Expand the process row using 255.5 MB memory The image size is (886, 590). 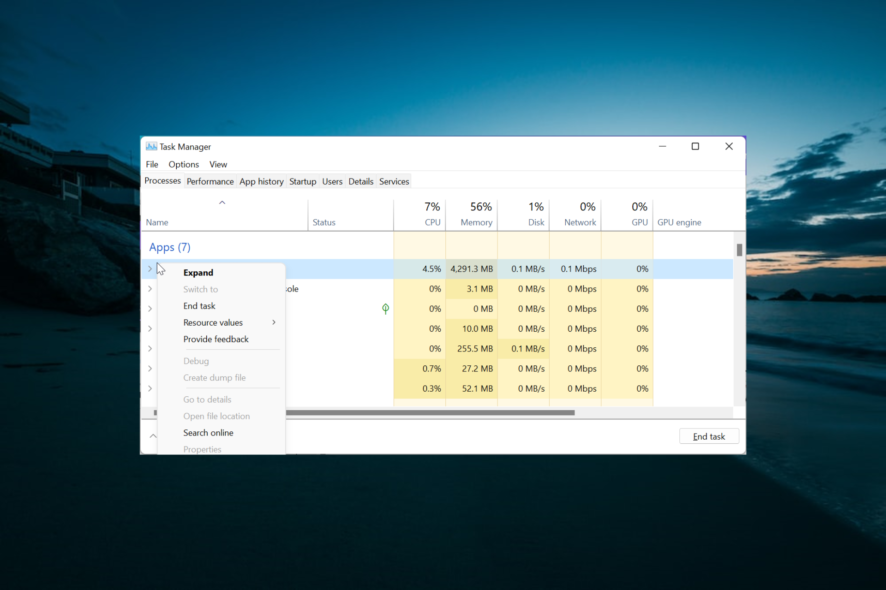(x=150, y=349)
